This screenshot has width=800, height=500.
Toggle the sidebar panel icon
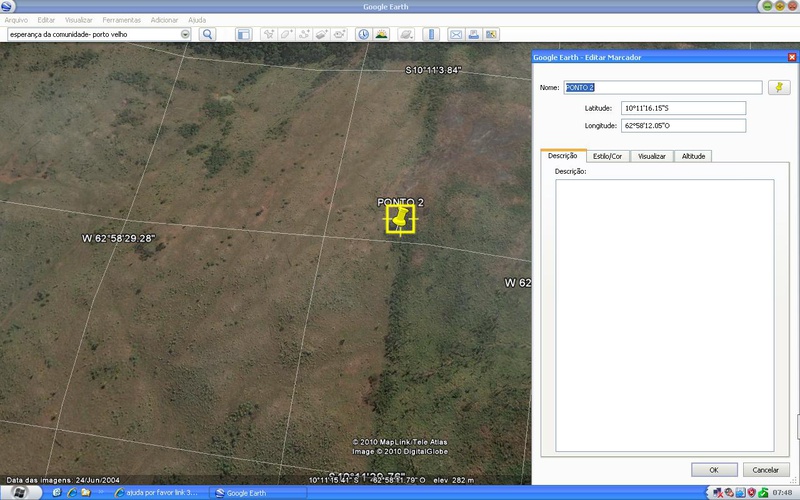pos(244,34)
